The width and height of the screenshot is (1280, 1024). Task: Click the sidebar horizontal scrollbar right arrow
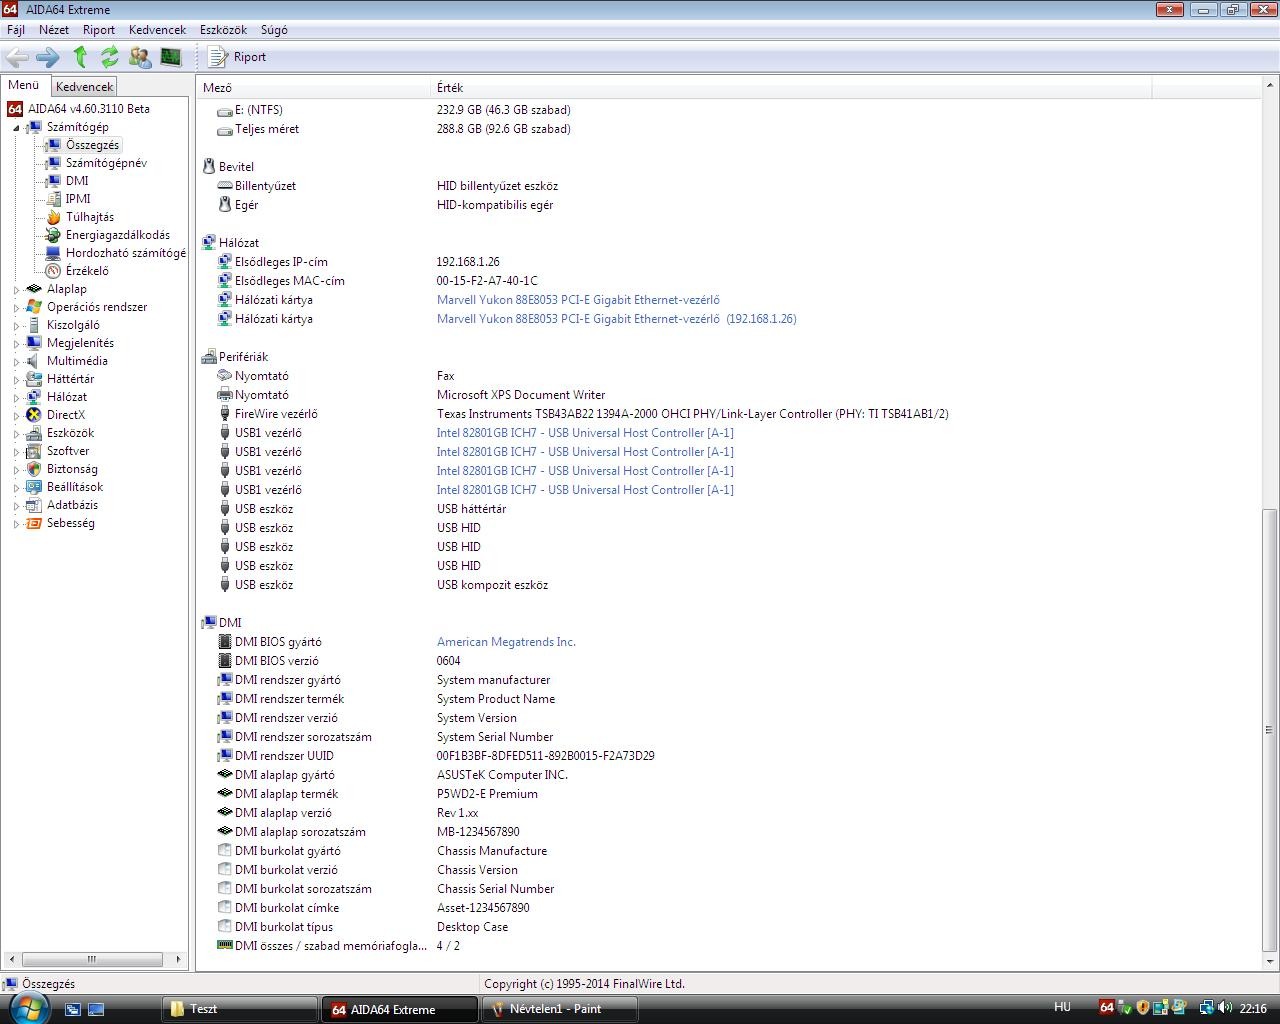pos(178,959)
